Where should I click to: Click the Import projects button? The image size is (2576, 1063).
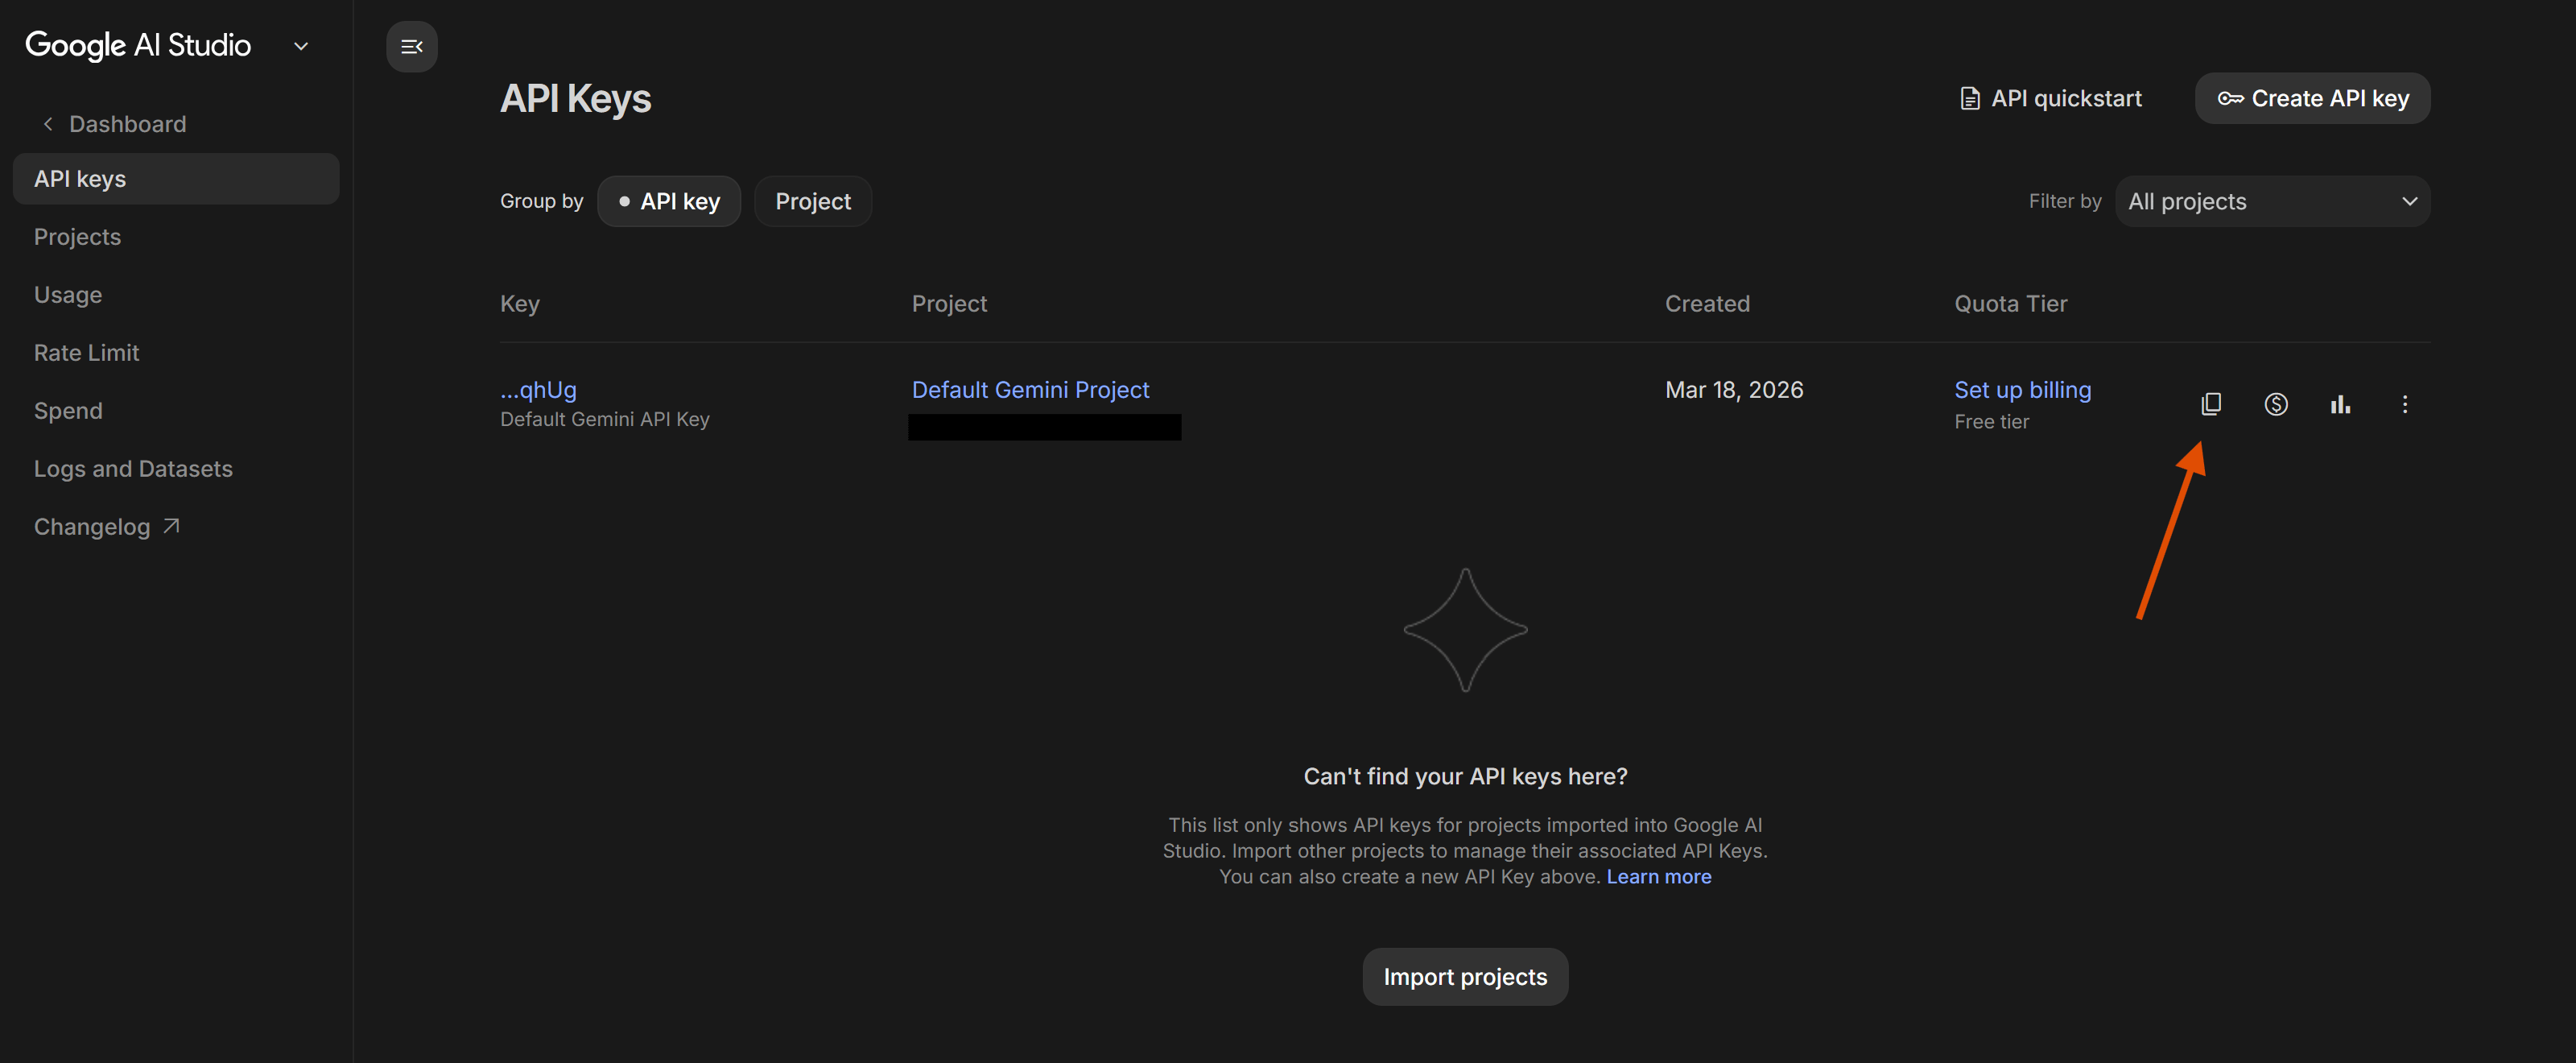click(x=1465, y=977)
